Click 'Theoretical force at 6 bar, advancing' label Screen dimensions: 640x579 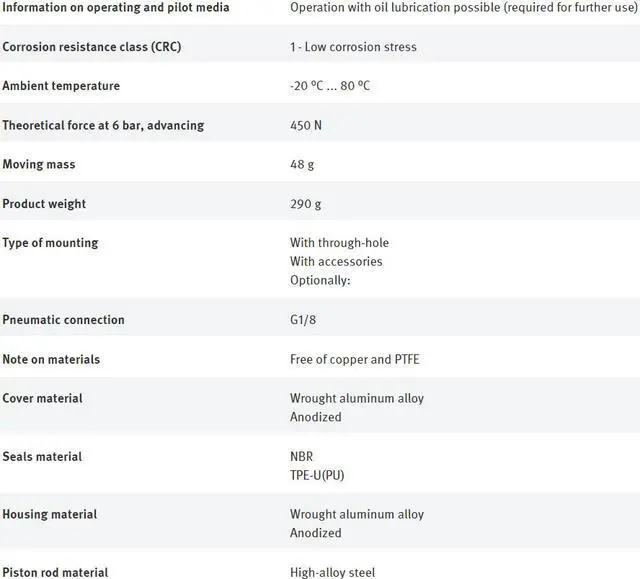[103, 125]
